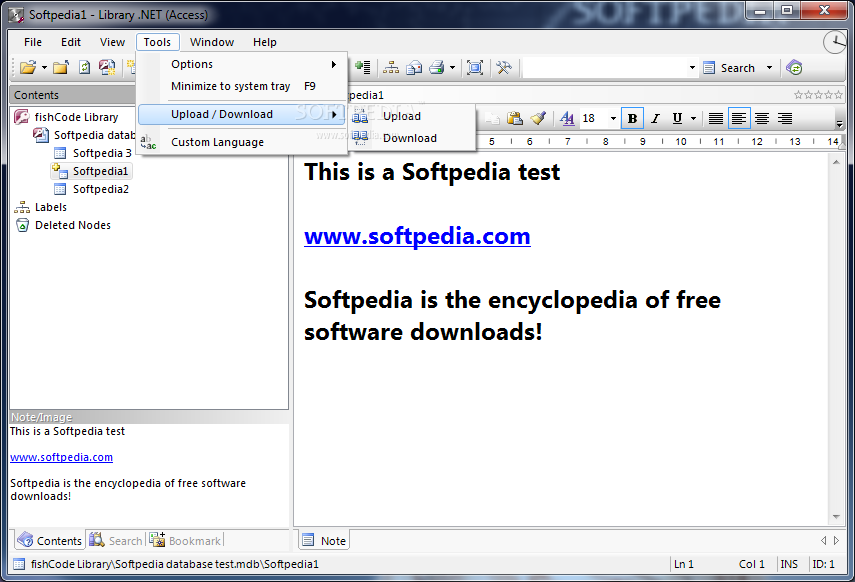Open www.softpedia.com link in Note/Image pane
This screenshot has height=582, width=855.
click(61, 457)
